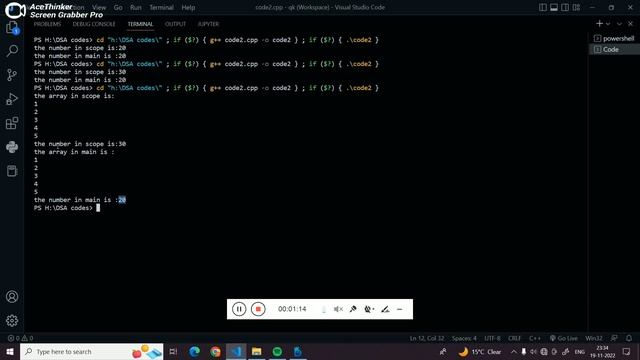Open errors and warnings status item
The image size is (640, 360).
tap(20, 338)
